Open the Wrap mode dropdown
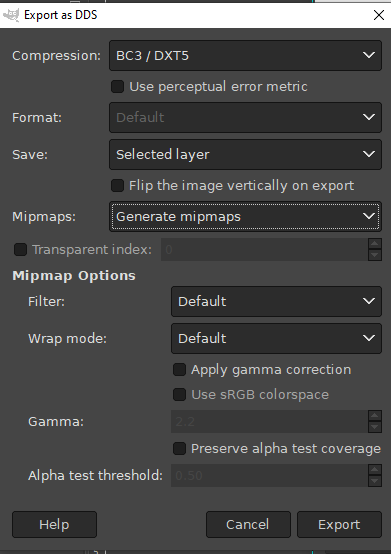391x554 pixels. (276, 338)
